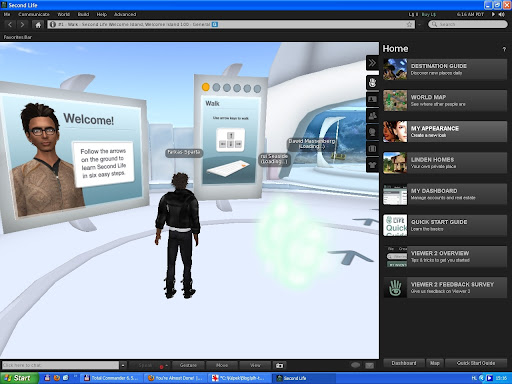Go forward with the navigation forward arrow
The height and width of the screenshot is (384, 512).
tap(22, 24)
